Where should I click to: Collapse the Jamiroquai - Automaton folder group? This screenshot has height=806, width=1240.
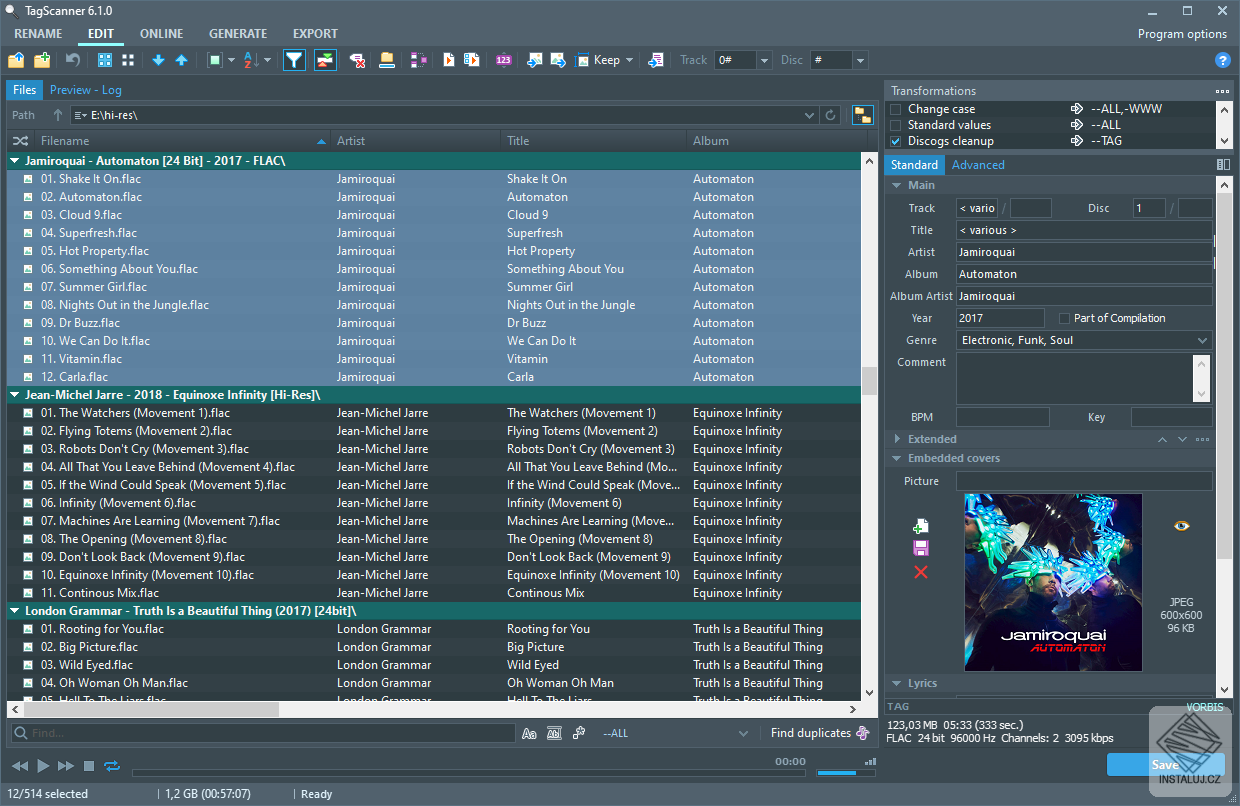15,160
